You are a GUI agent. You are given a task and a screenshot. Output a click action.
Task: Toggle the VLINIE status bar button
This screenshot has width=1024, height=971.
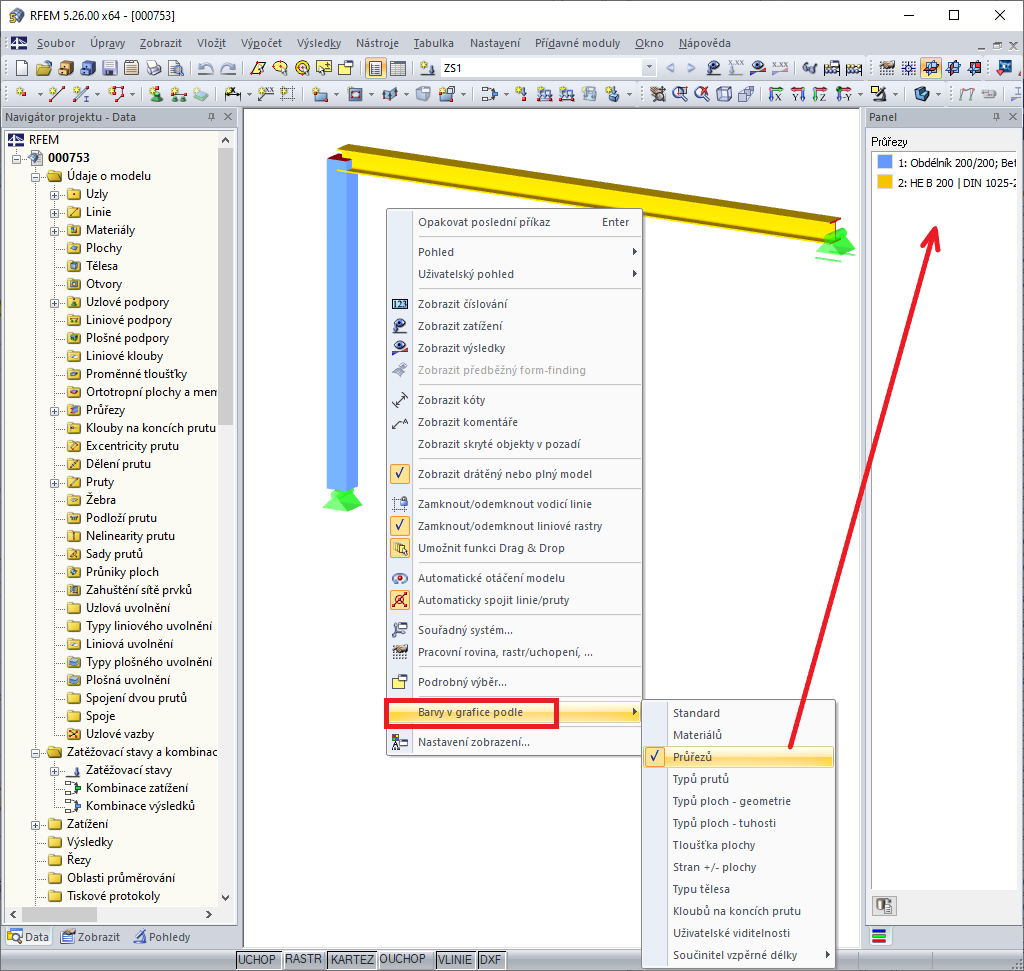coord(455,959)
